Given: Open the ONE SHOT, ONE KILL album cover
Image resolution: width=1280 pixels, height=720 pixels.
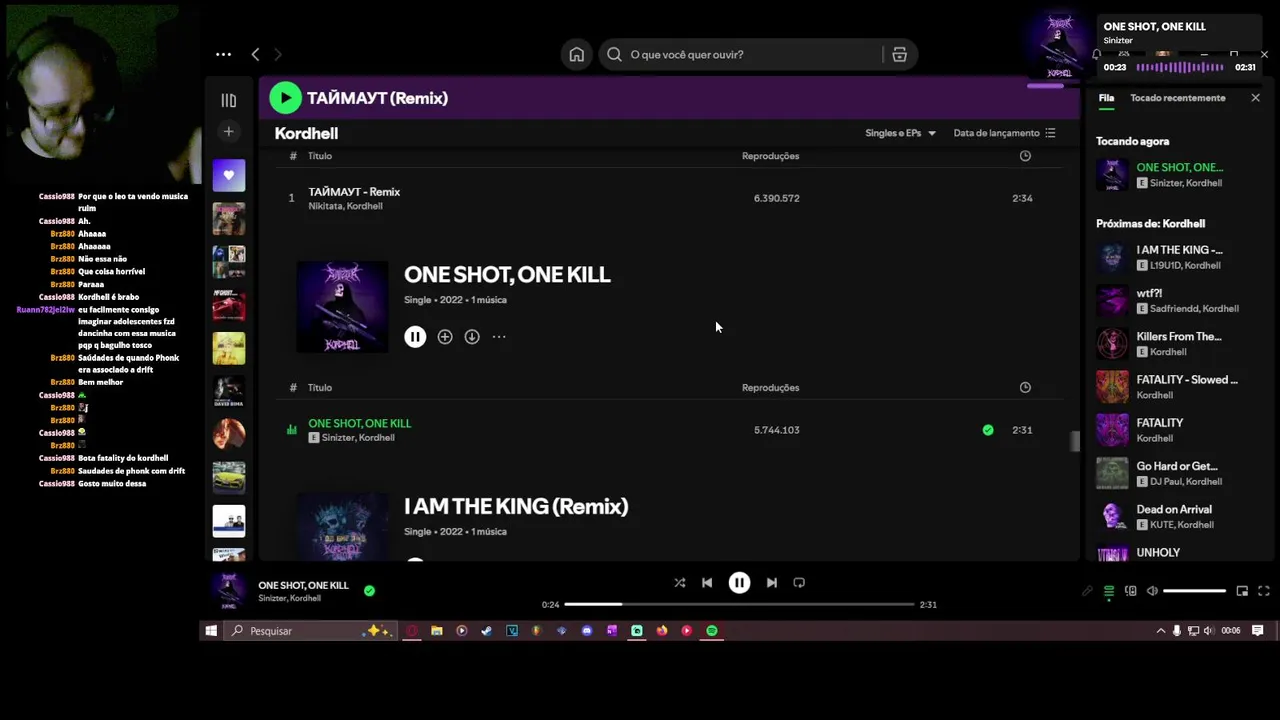Looking at the screenshot, I should pyautogui.click(x=342, y=306).
